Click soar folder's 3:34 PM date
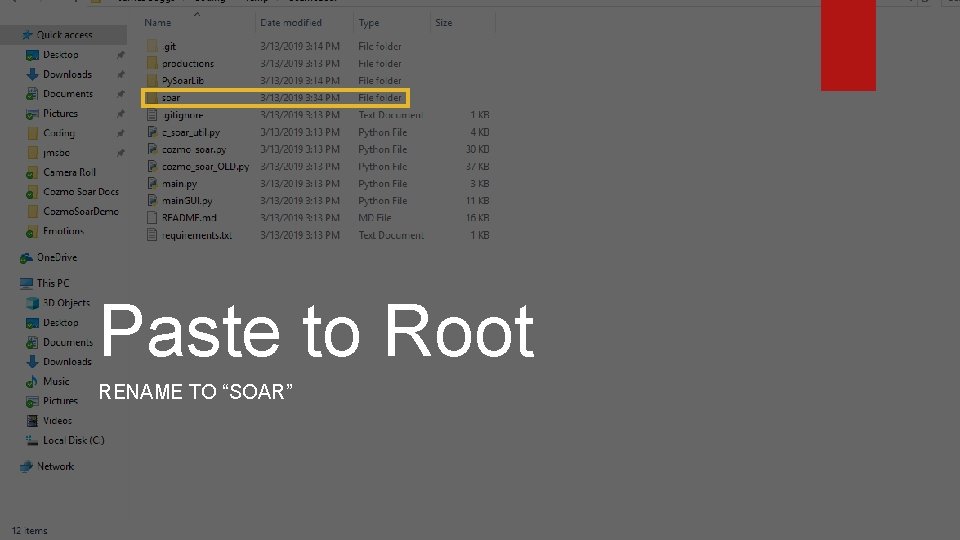This screenshot has width=960, height=540. click(300, 97)
